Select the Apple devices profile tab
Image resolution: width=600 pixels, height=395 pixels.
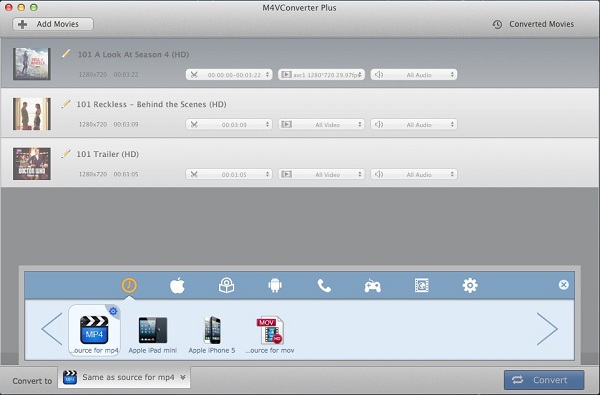177,286
